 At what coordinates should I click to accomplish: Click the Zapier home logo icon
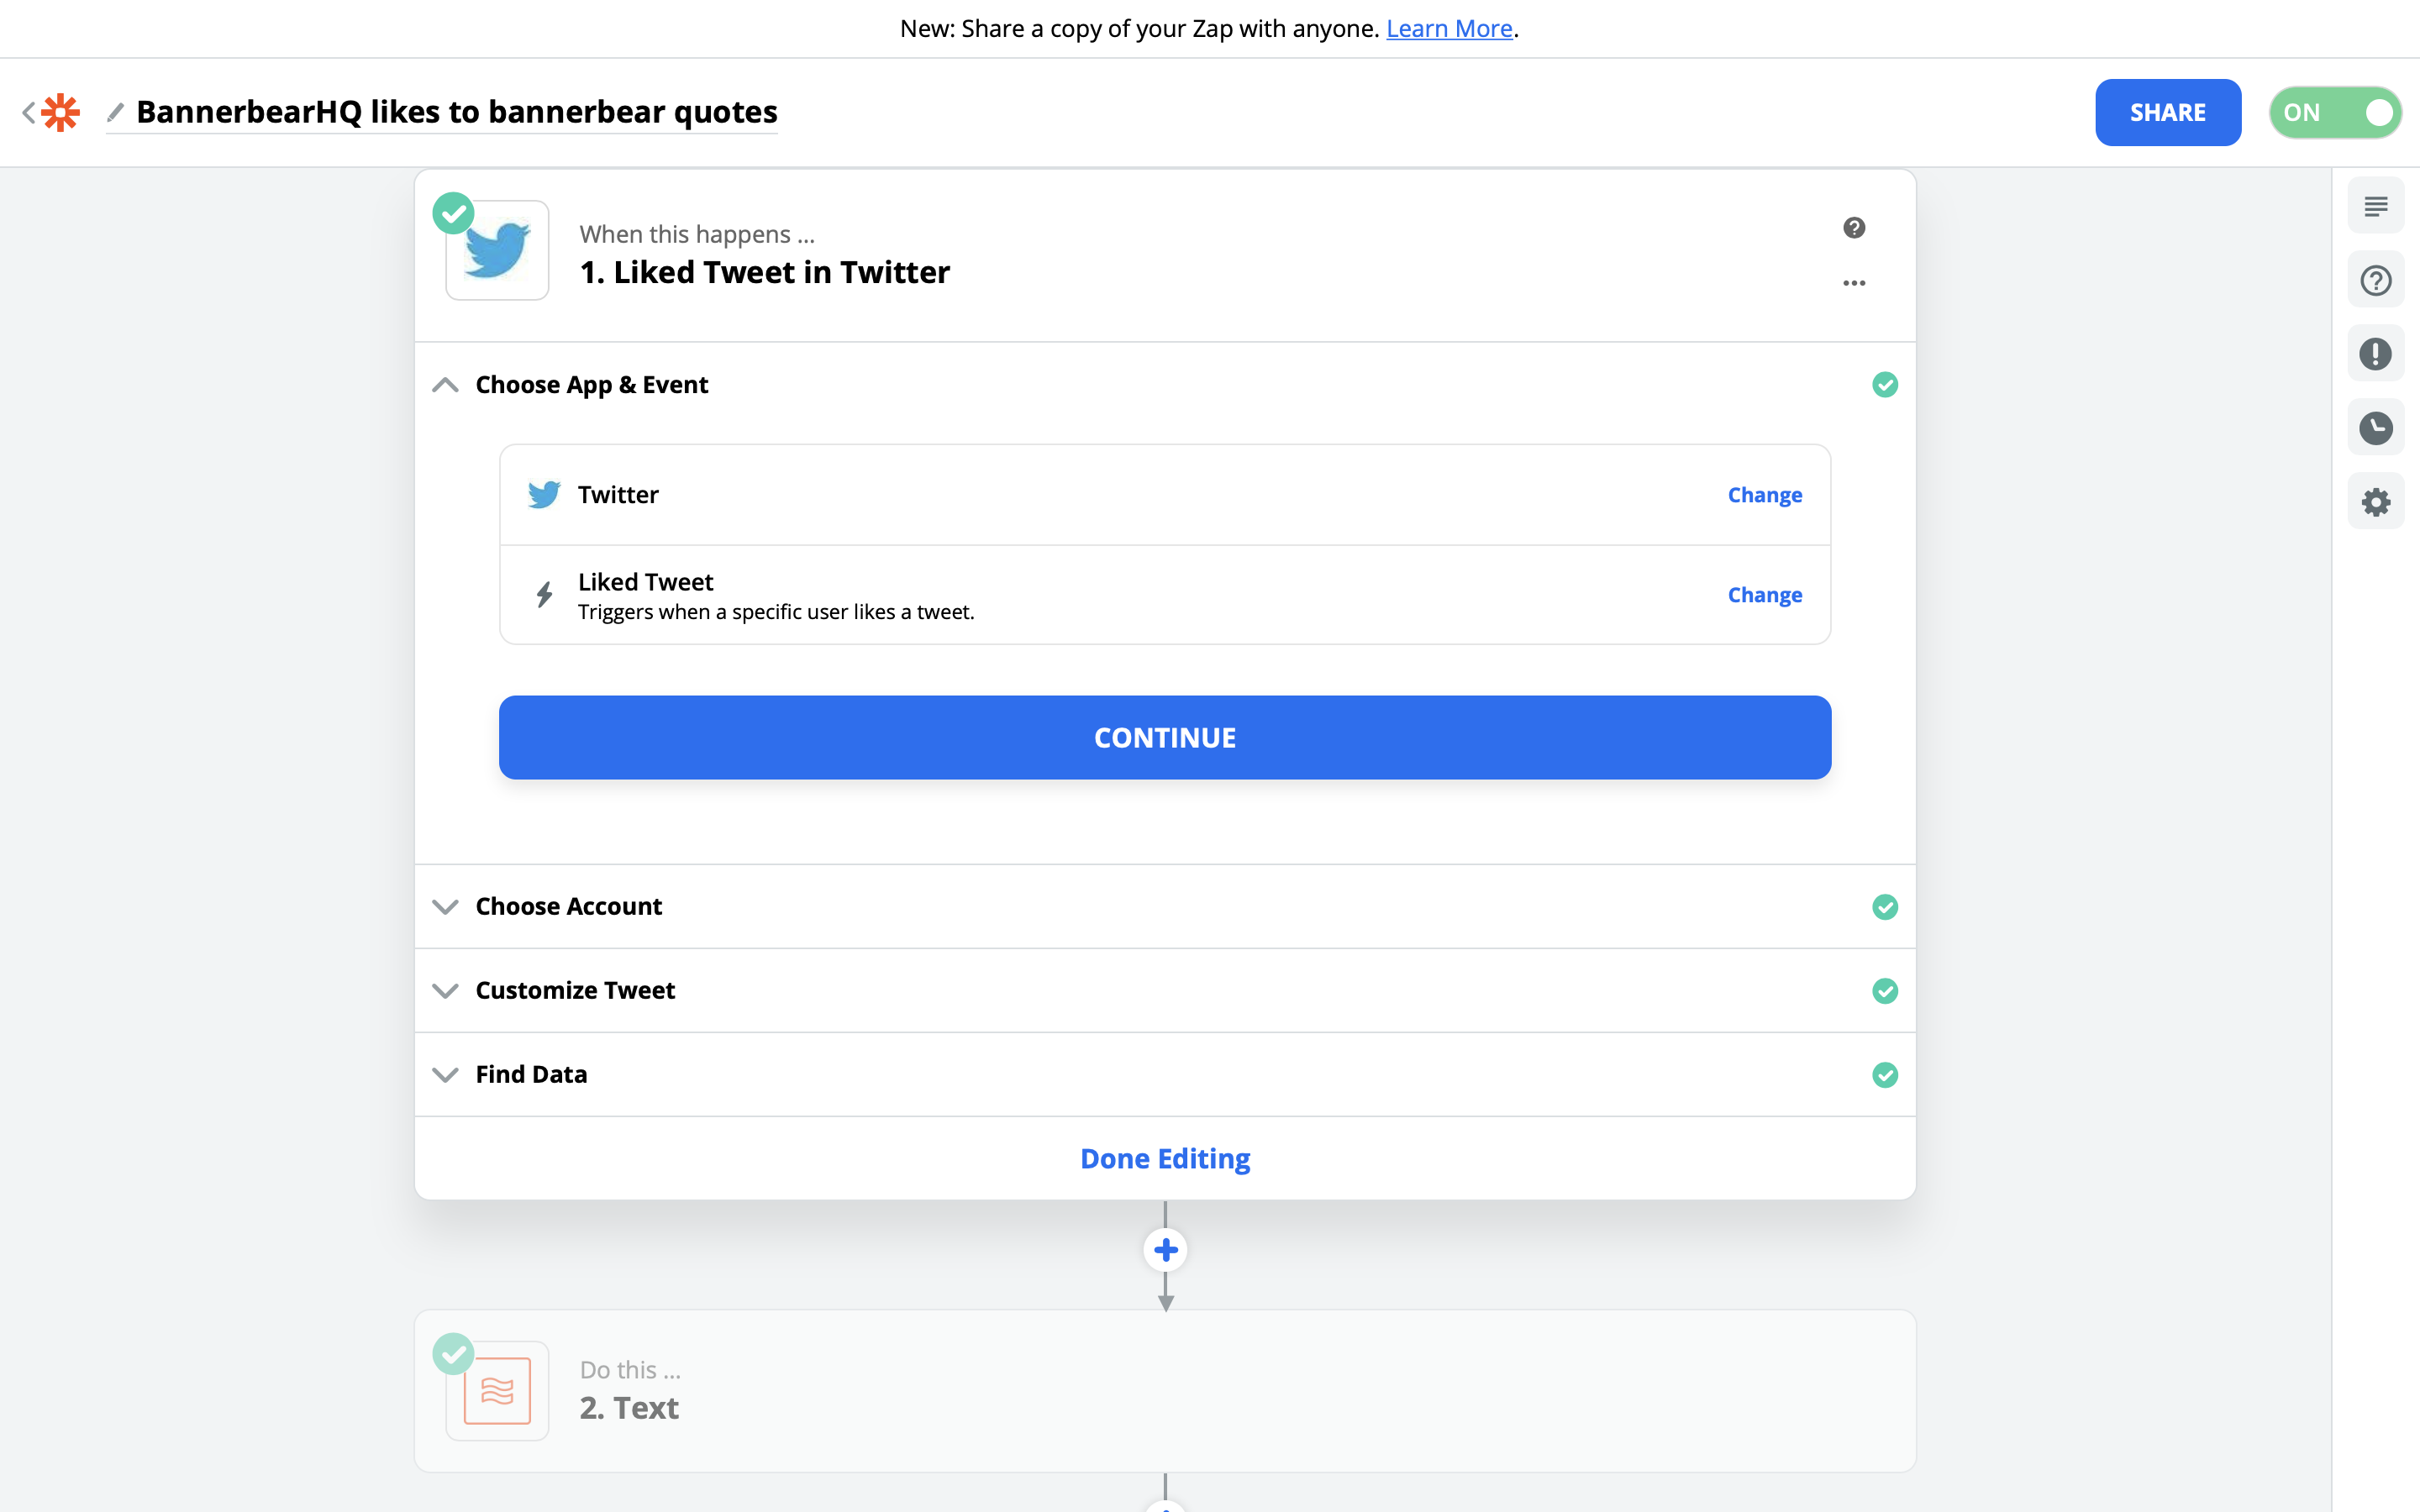click(x=60, y=112)
